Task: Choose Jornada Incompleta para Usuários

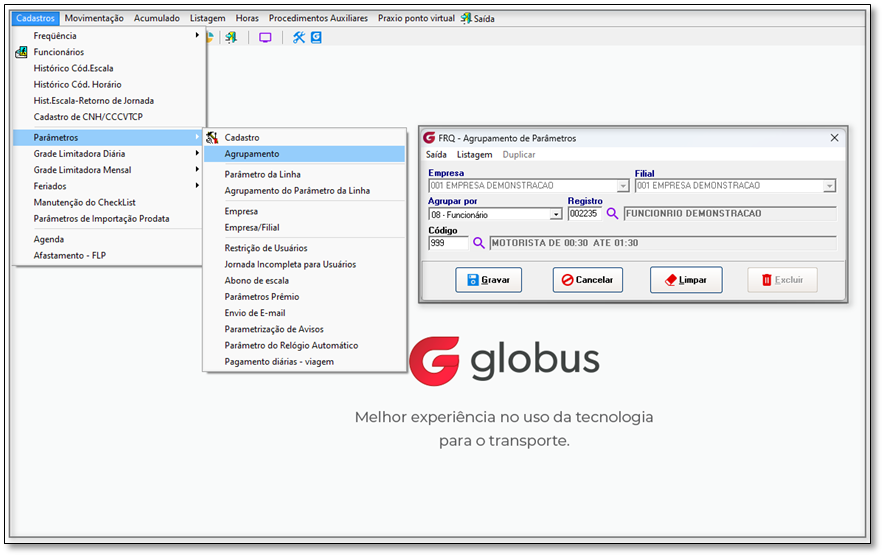Action: coord(304,264)
